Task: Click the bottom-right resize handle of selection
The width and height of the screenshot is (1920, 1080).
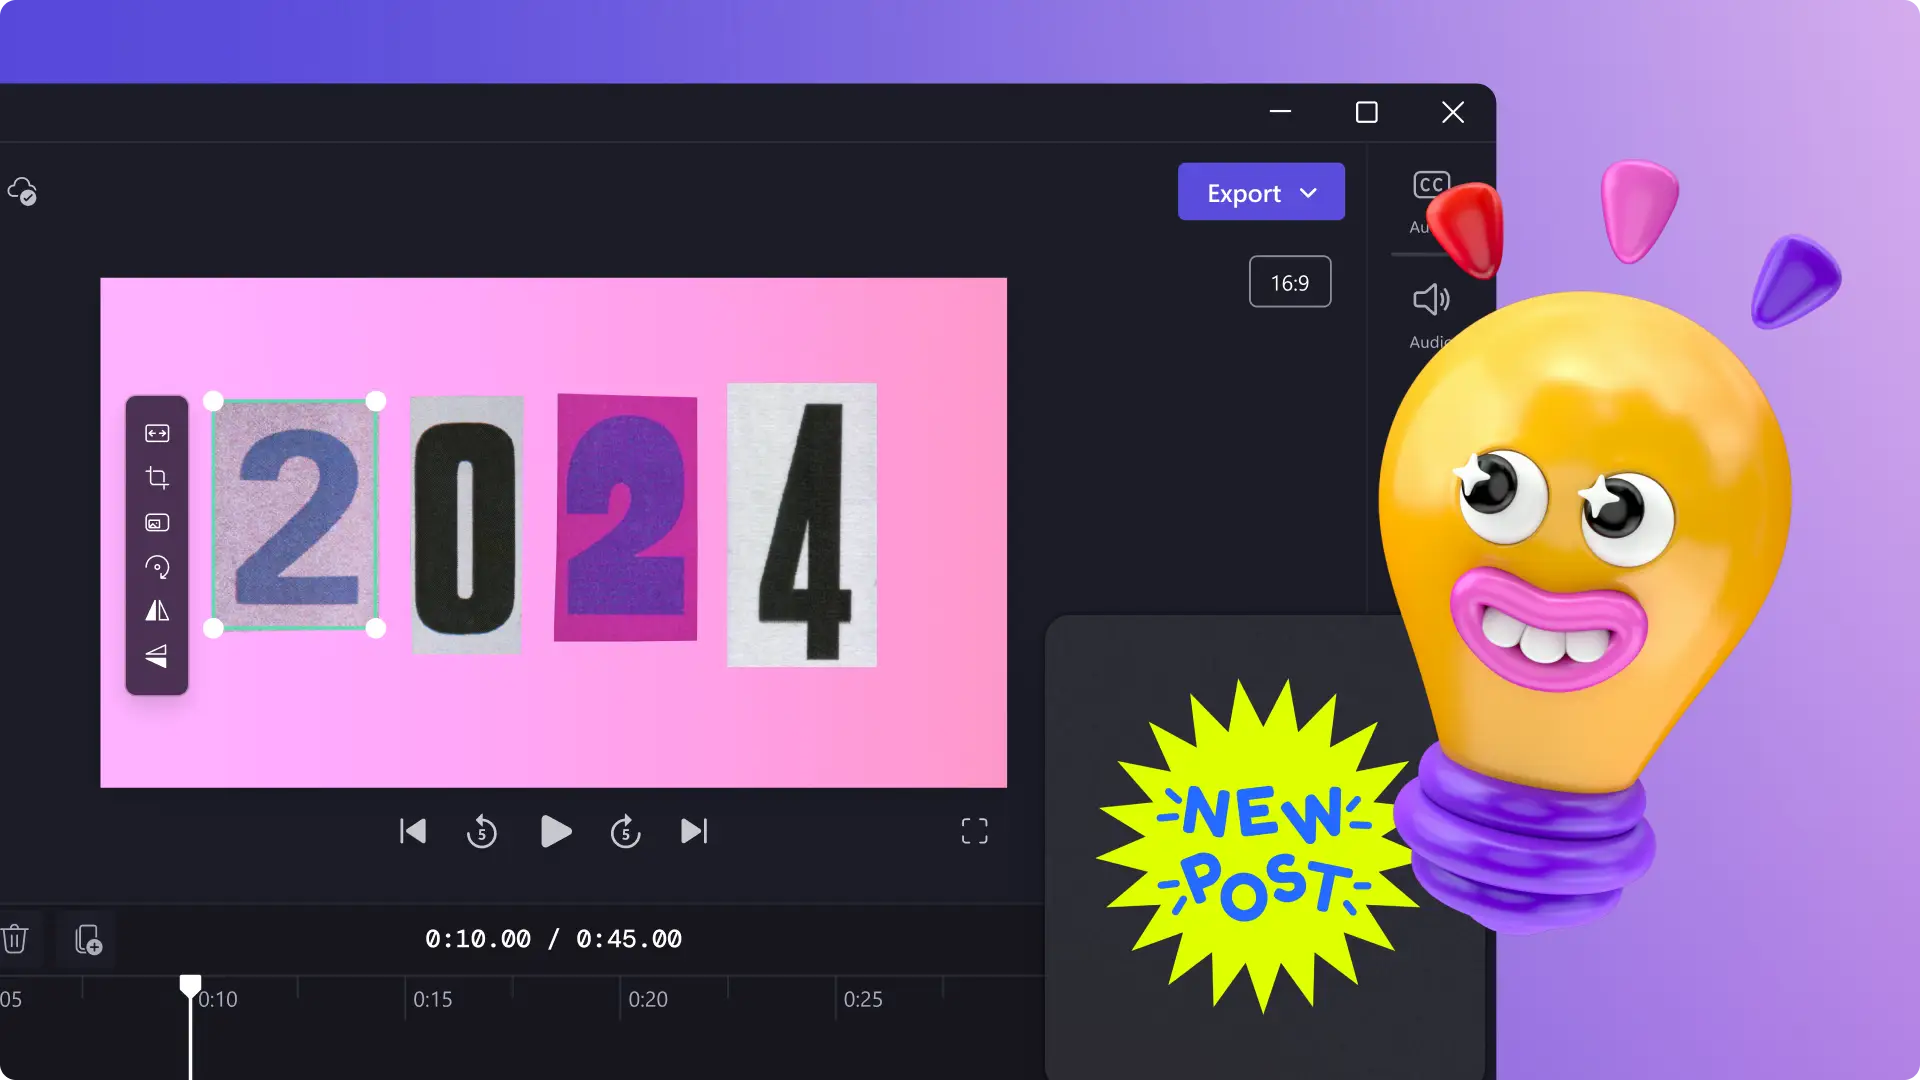Action: [x=376, y=628]
